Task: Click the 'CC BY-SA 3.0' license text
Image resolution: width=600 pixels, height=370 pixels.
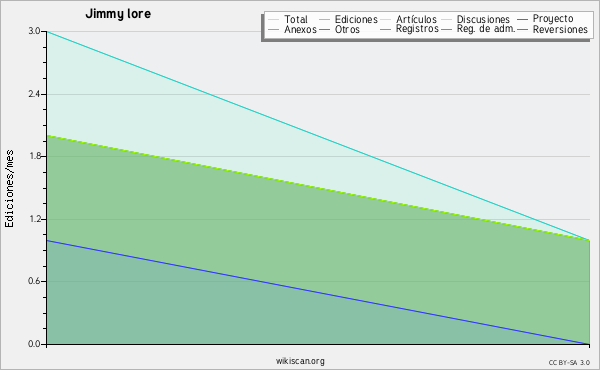Action: (x=569, y=363)
